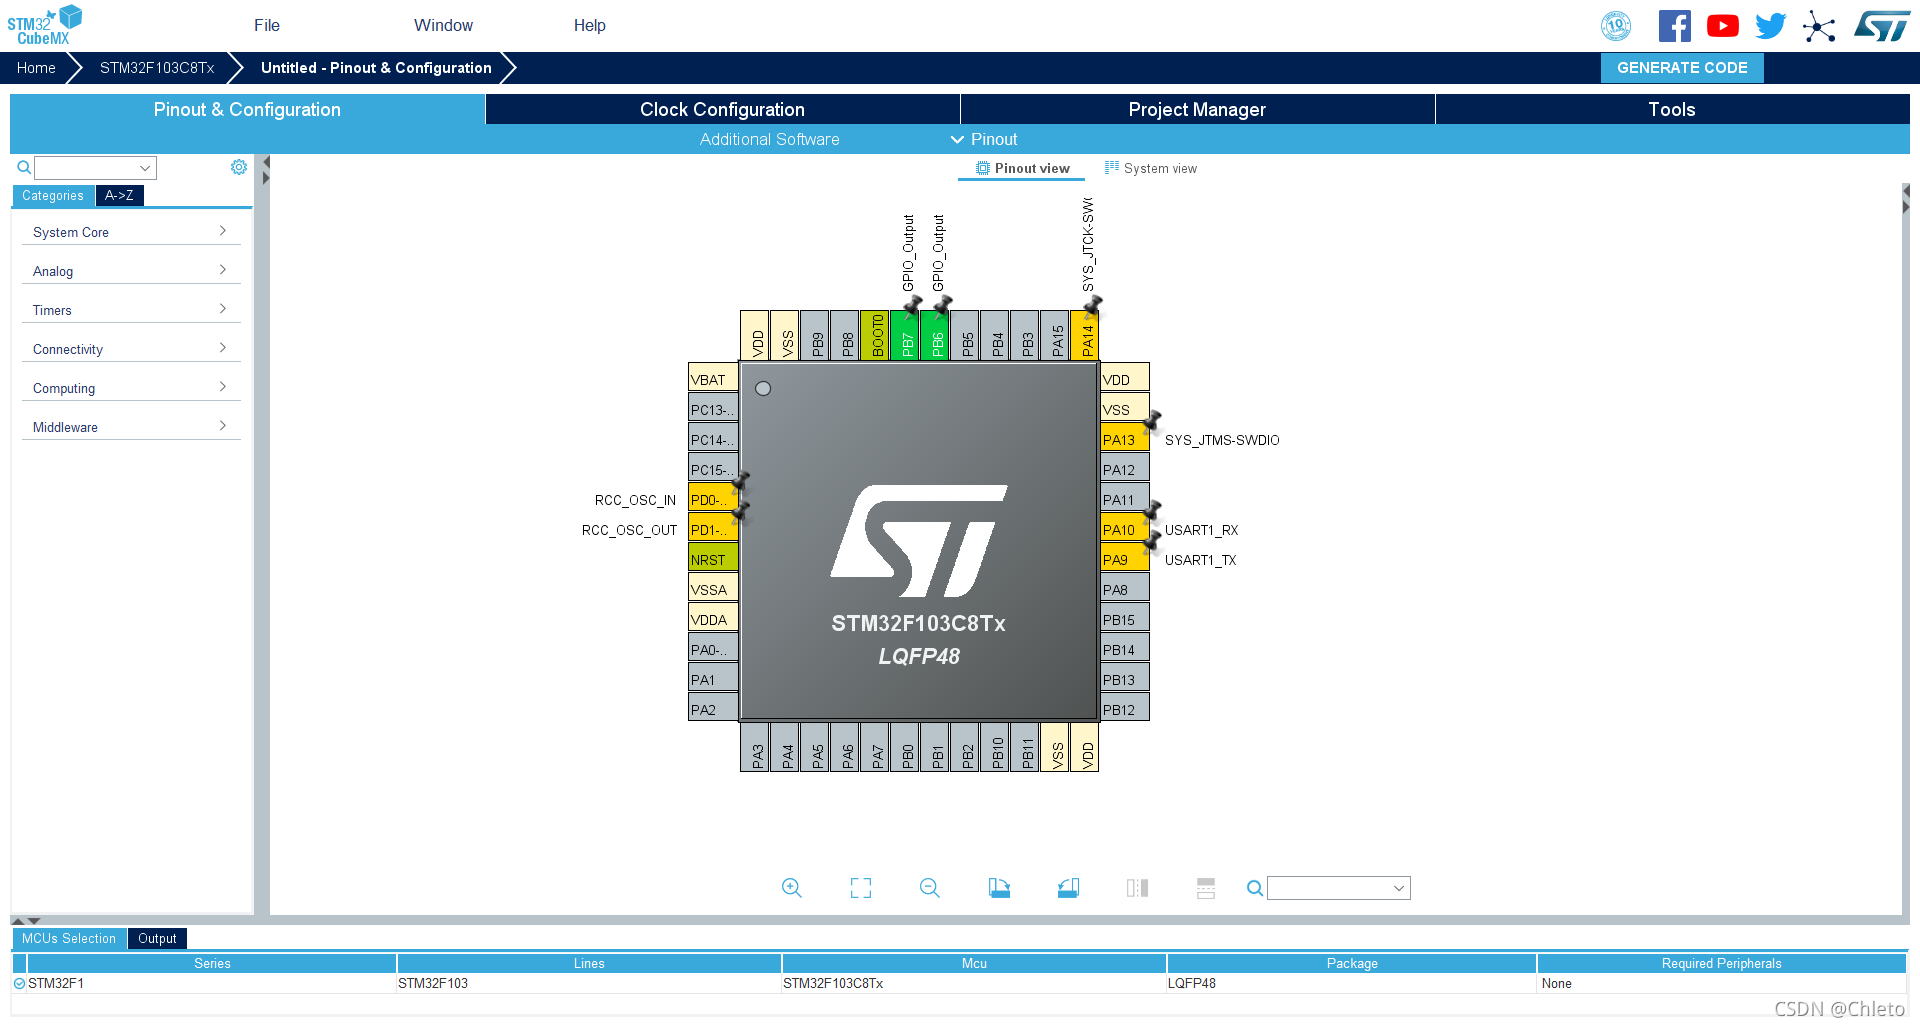Click Untitled - Pinout & Configuration breadcrumb
The width and height of the screenshot is (1920, 1027).
coord(376,68)
